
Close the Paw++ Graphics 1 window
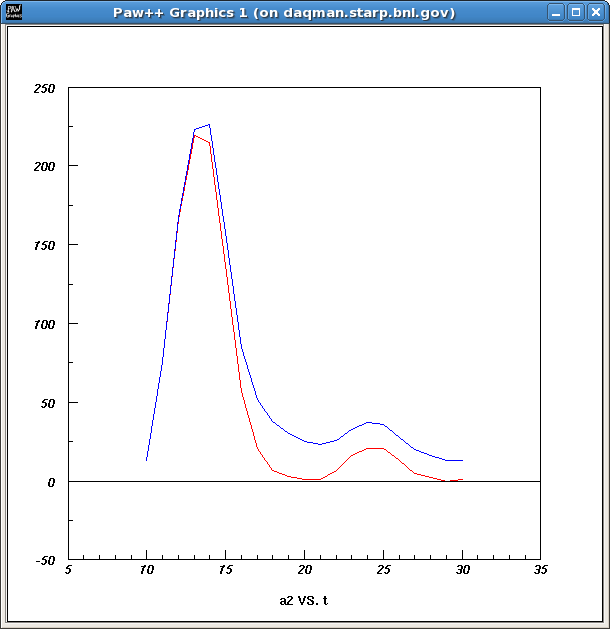point(596,12)
